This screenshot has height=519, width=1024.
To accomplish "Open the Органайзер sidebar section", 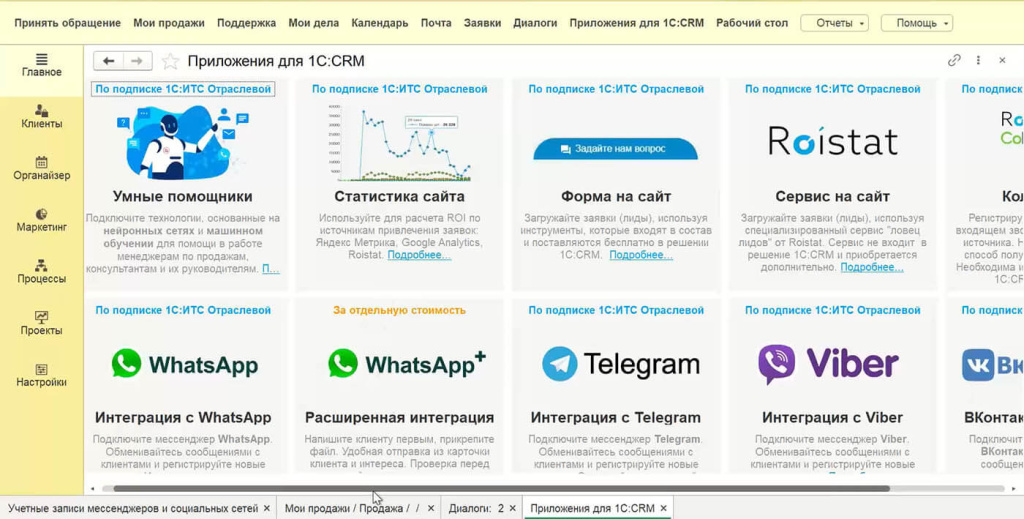I will (x=41, y=168).
